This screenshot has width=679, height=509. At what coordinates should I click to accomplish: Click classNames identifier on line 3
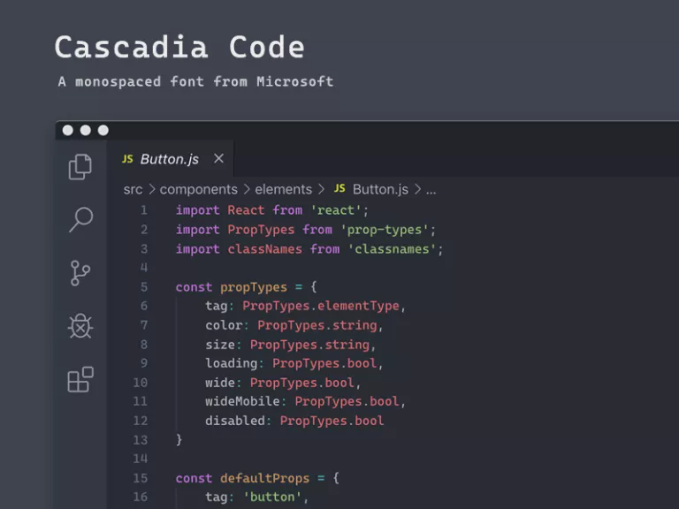265,249
